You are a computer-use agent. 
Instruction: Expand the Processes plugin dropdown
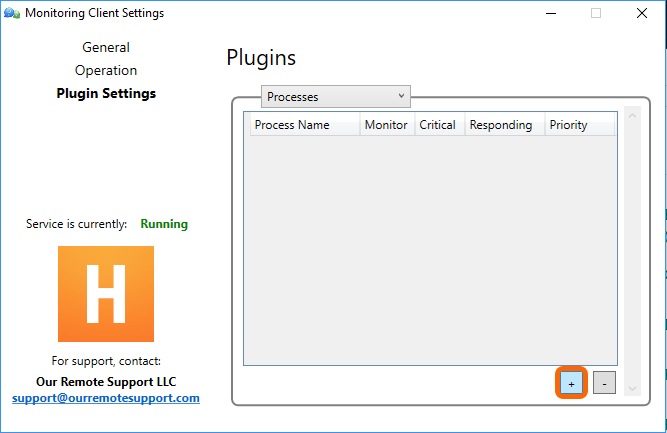pyautogui.click(x=336, y=97)
